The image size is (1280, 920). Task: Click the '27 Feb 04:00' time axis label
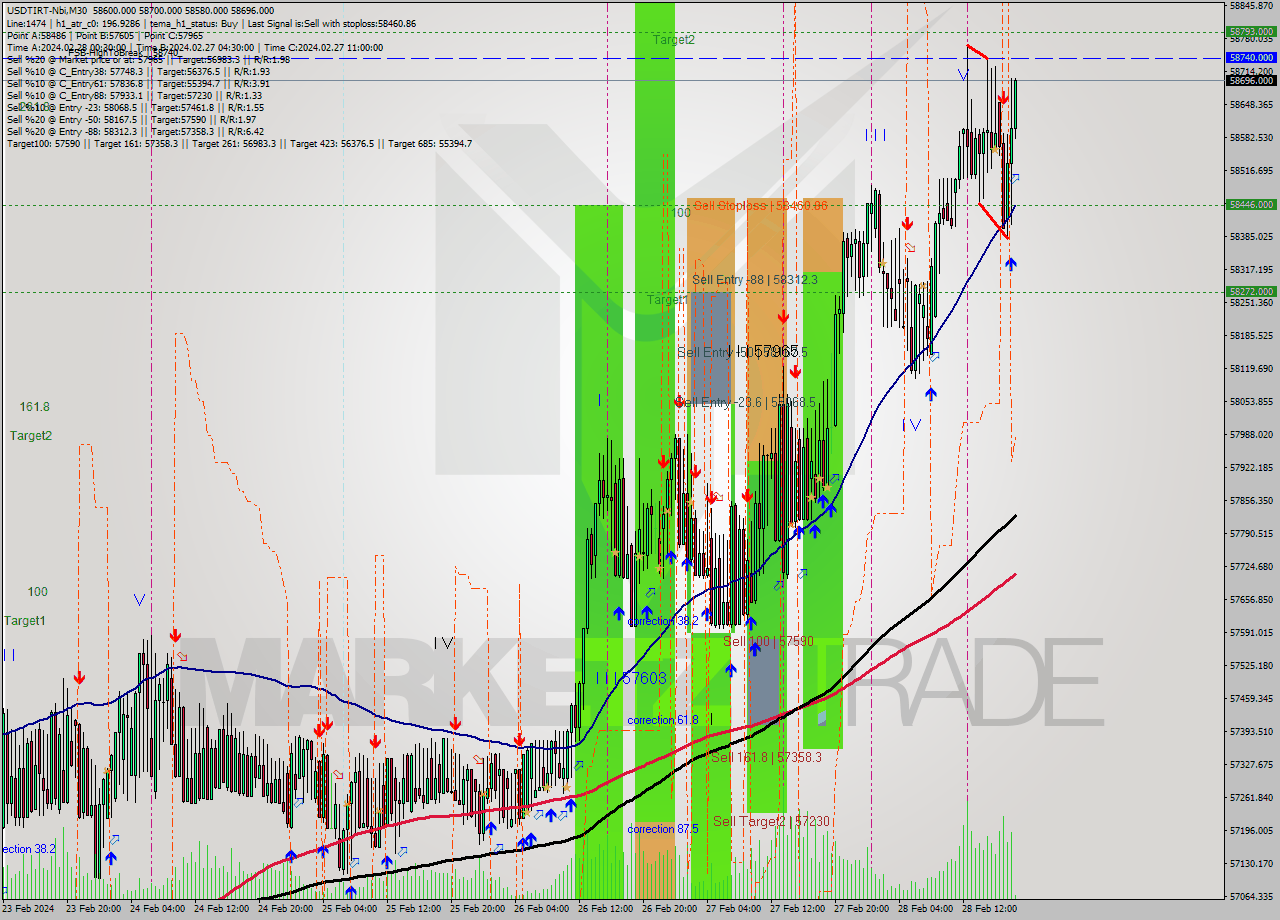[x=733, y=909]
